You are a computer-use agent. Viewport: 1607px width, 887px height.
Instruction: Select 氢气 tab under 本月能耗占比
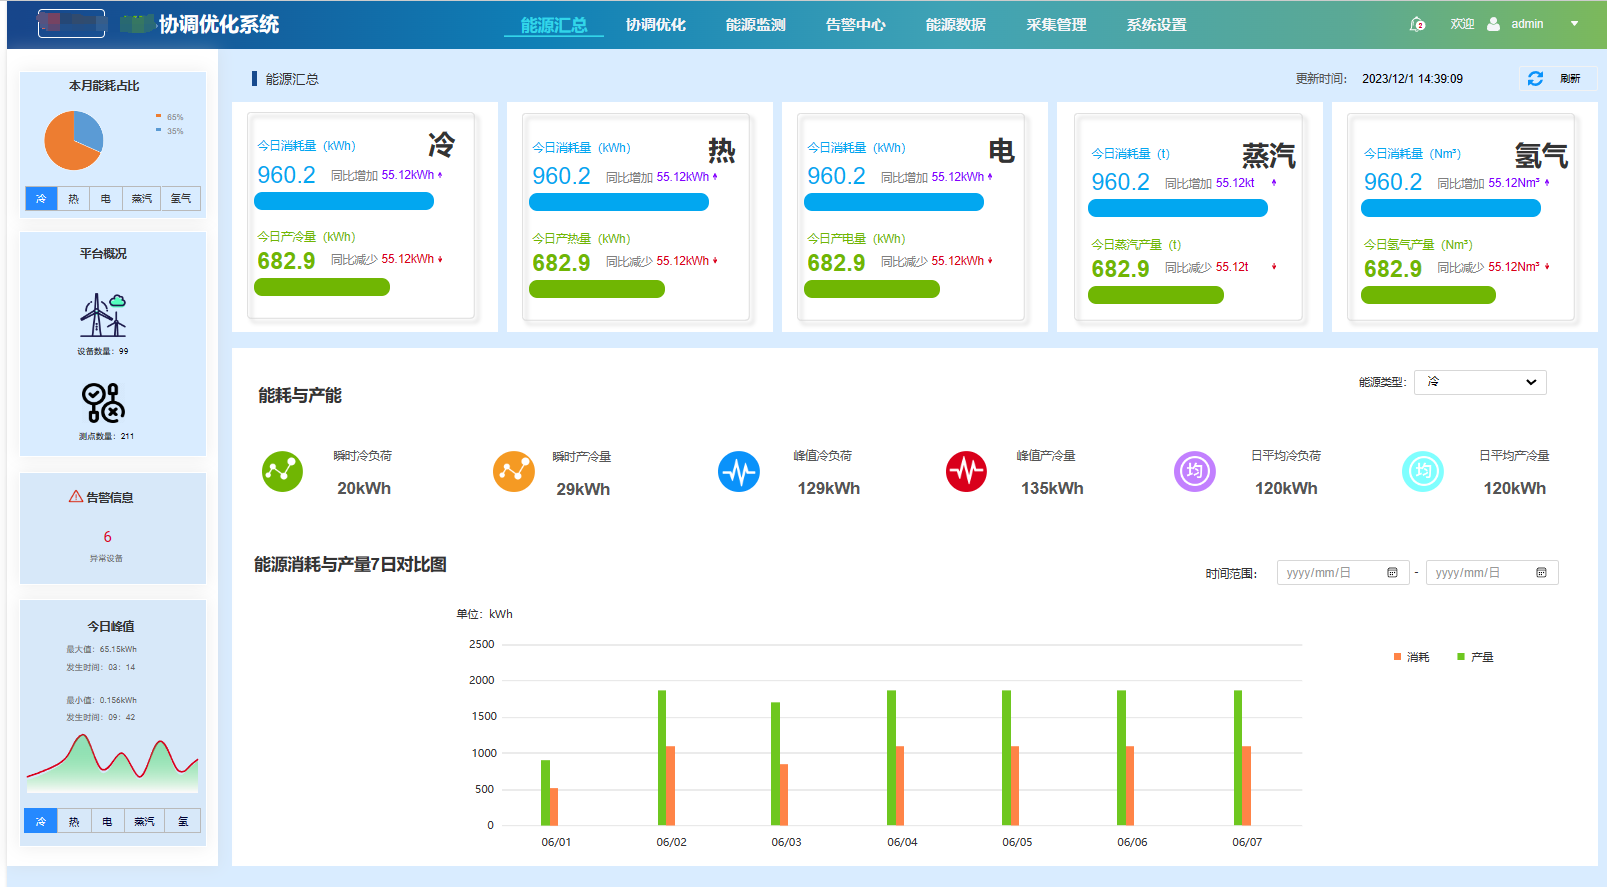click(x=181, y=198)
